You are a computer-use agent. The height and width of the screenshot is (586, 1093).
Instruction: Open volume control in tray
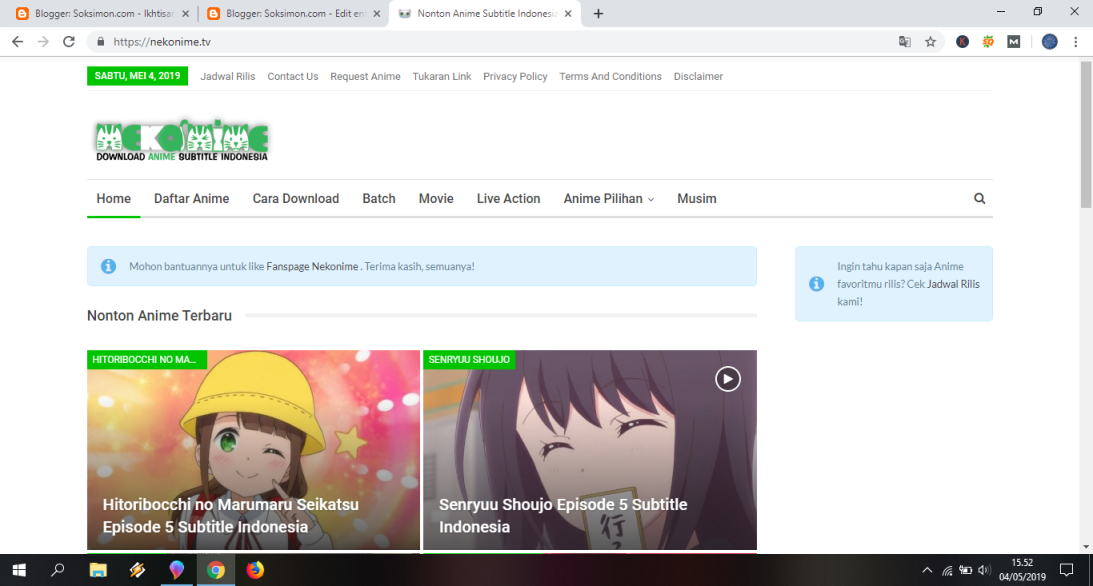(984, 570)
